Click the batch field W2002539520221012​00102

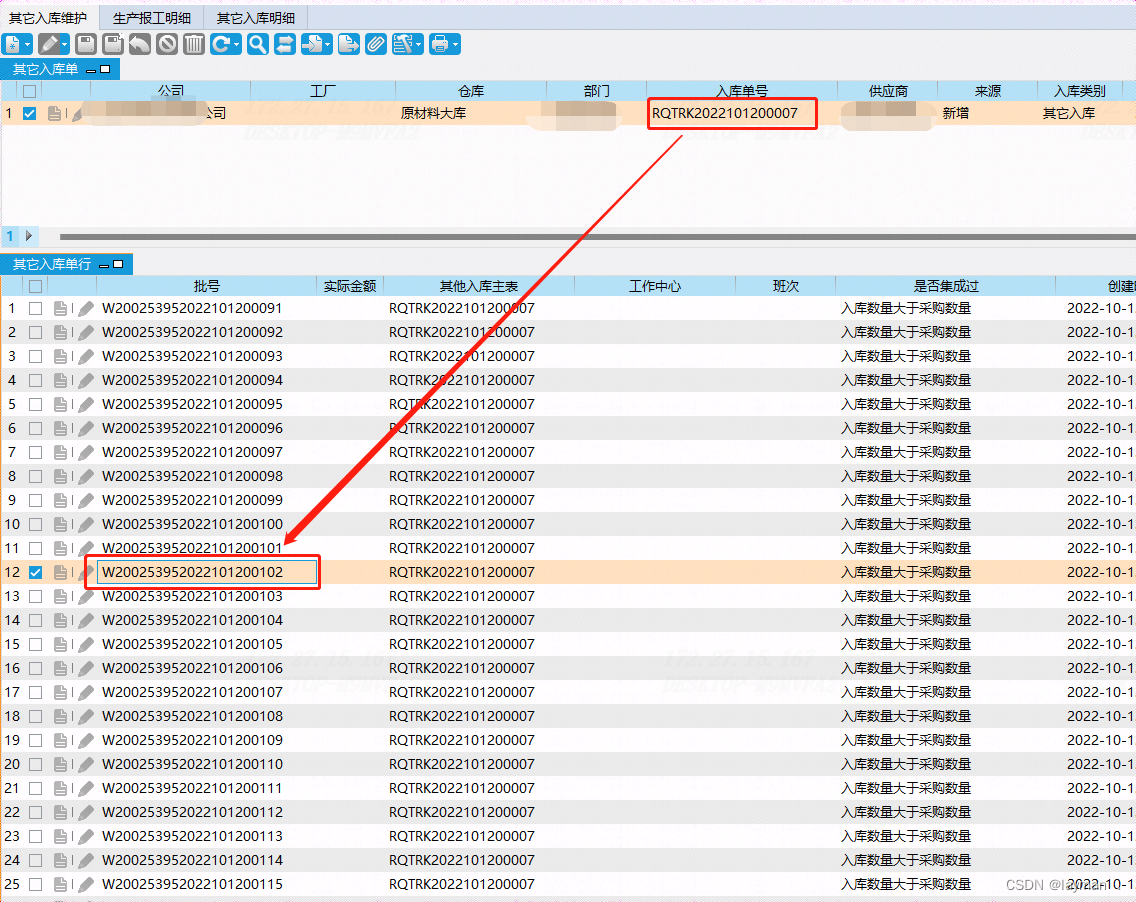click(x=207, y=572)
